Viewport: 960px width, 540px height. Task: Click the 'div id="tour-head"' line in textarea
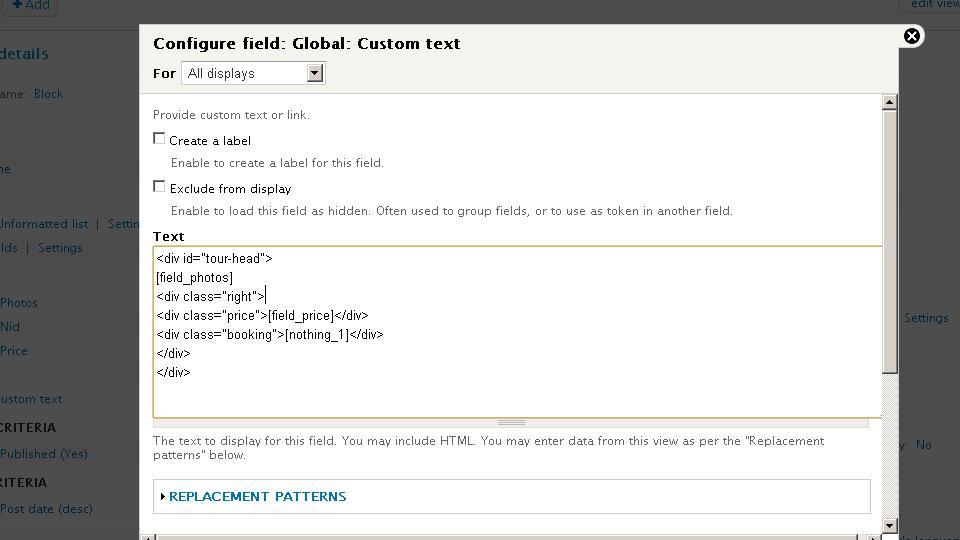click(214, 258)
